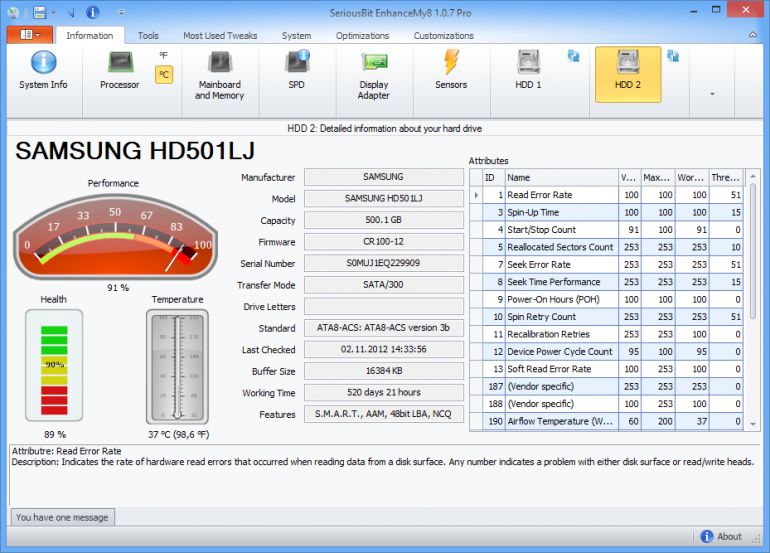The height and width of the screenshot is (553, 770).
Task: Click the Capacity field 500.1 GB
Action: click(384, 220)
